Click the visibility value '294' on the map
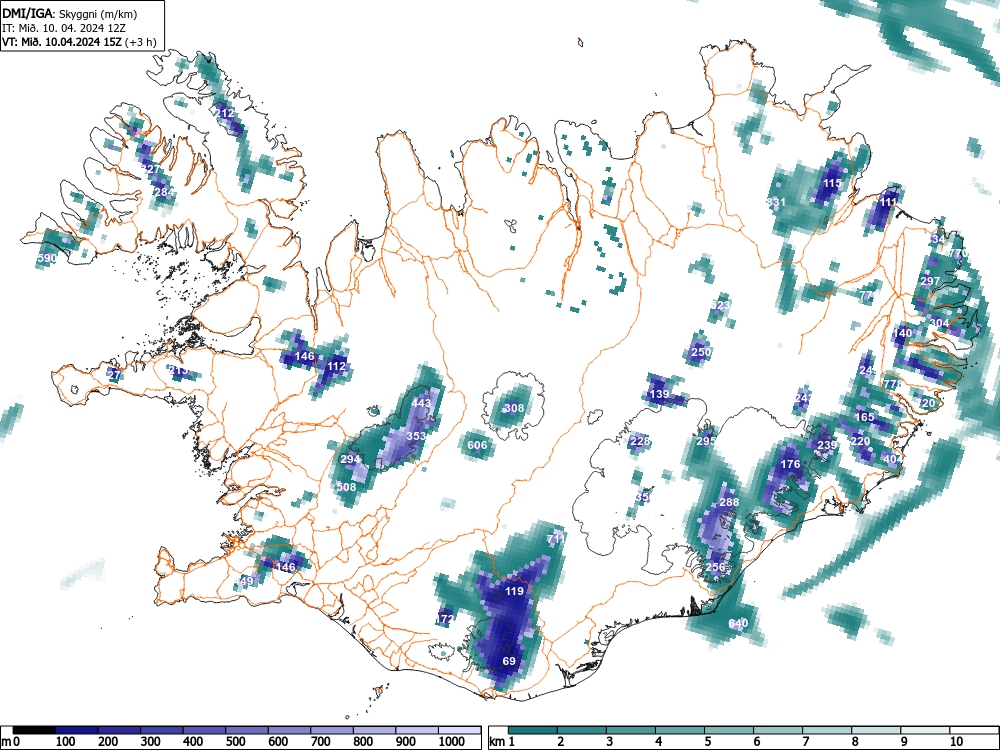 [350, 459]
